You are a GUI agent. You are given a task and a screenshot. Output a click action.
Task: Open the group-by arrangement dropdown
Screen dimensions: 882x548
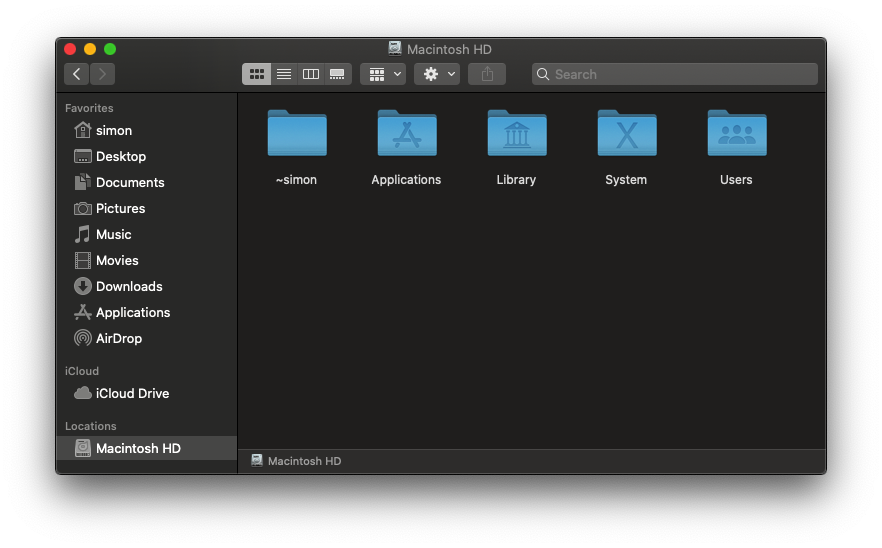click(x=383, y=74)
